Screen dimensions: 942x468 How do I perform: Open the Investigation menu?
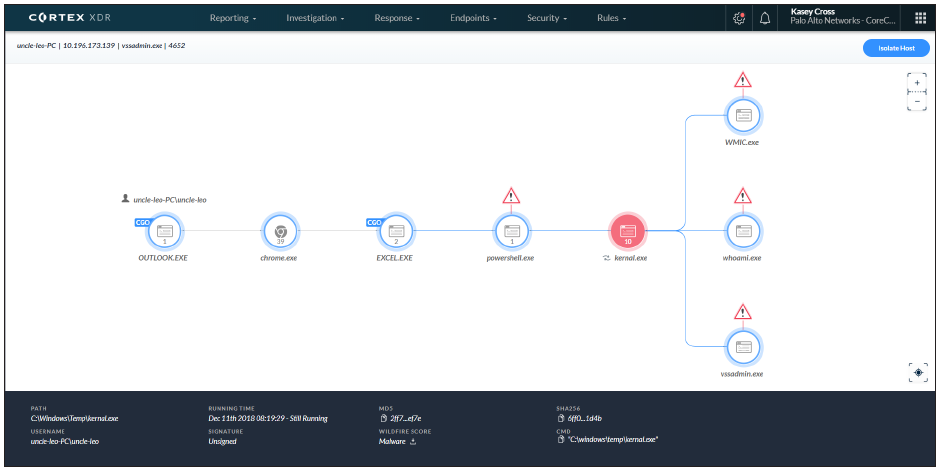[315, 18]
